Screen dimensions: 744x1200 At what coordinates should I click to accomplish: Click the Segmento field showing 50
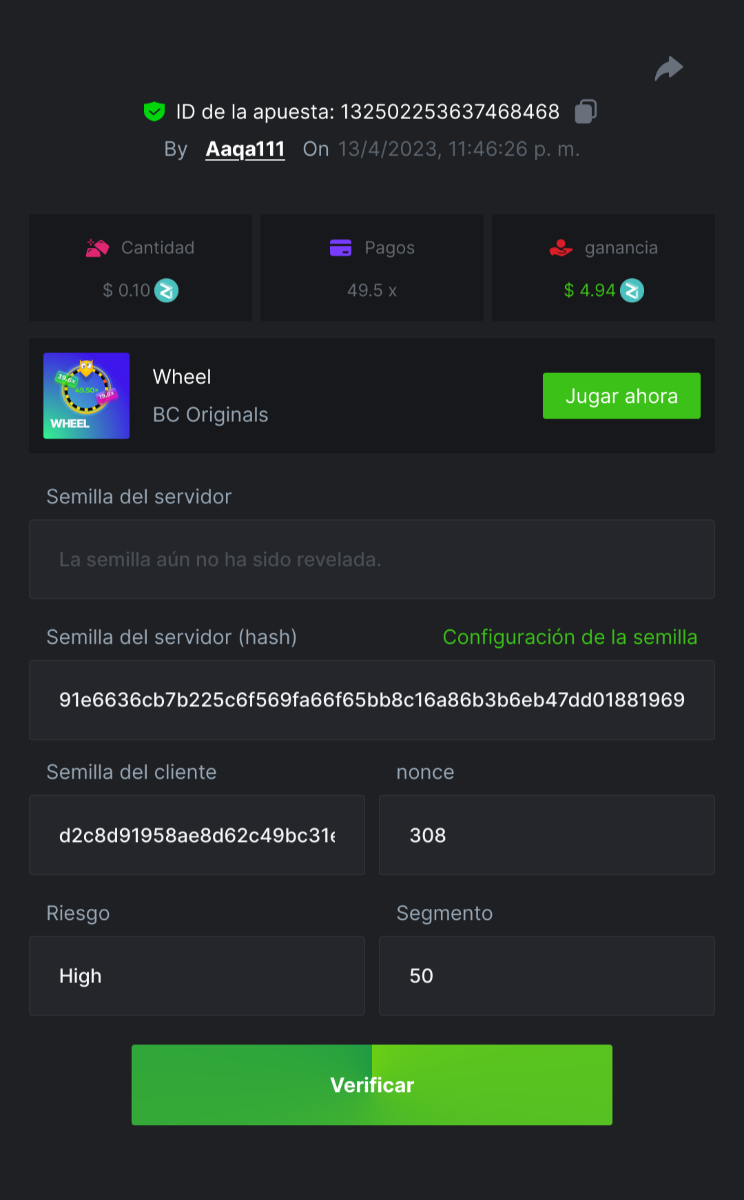[x=546, y=976]
